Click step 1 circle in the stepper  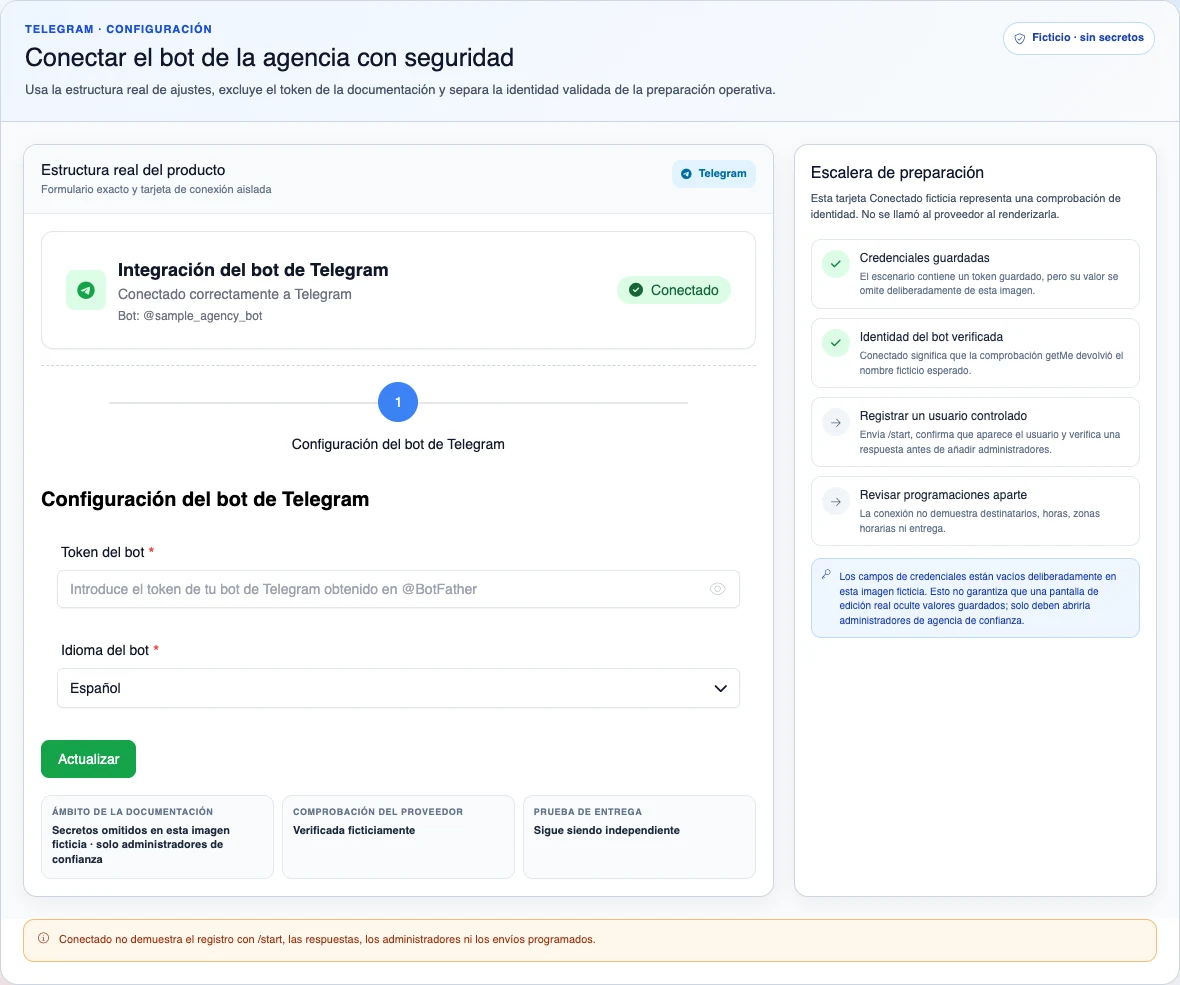[x=398, y=403]
